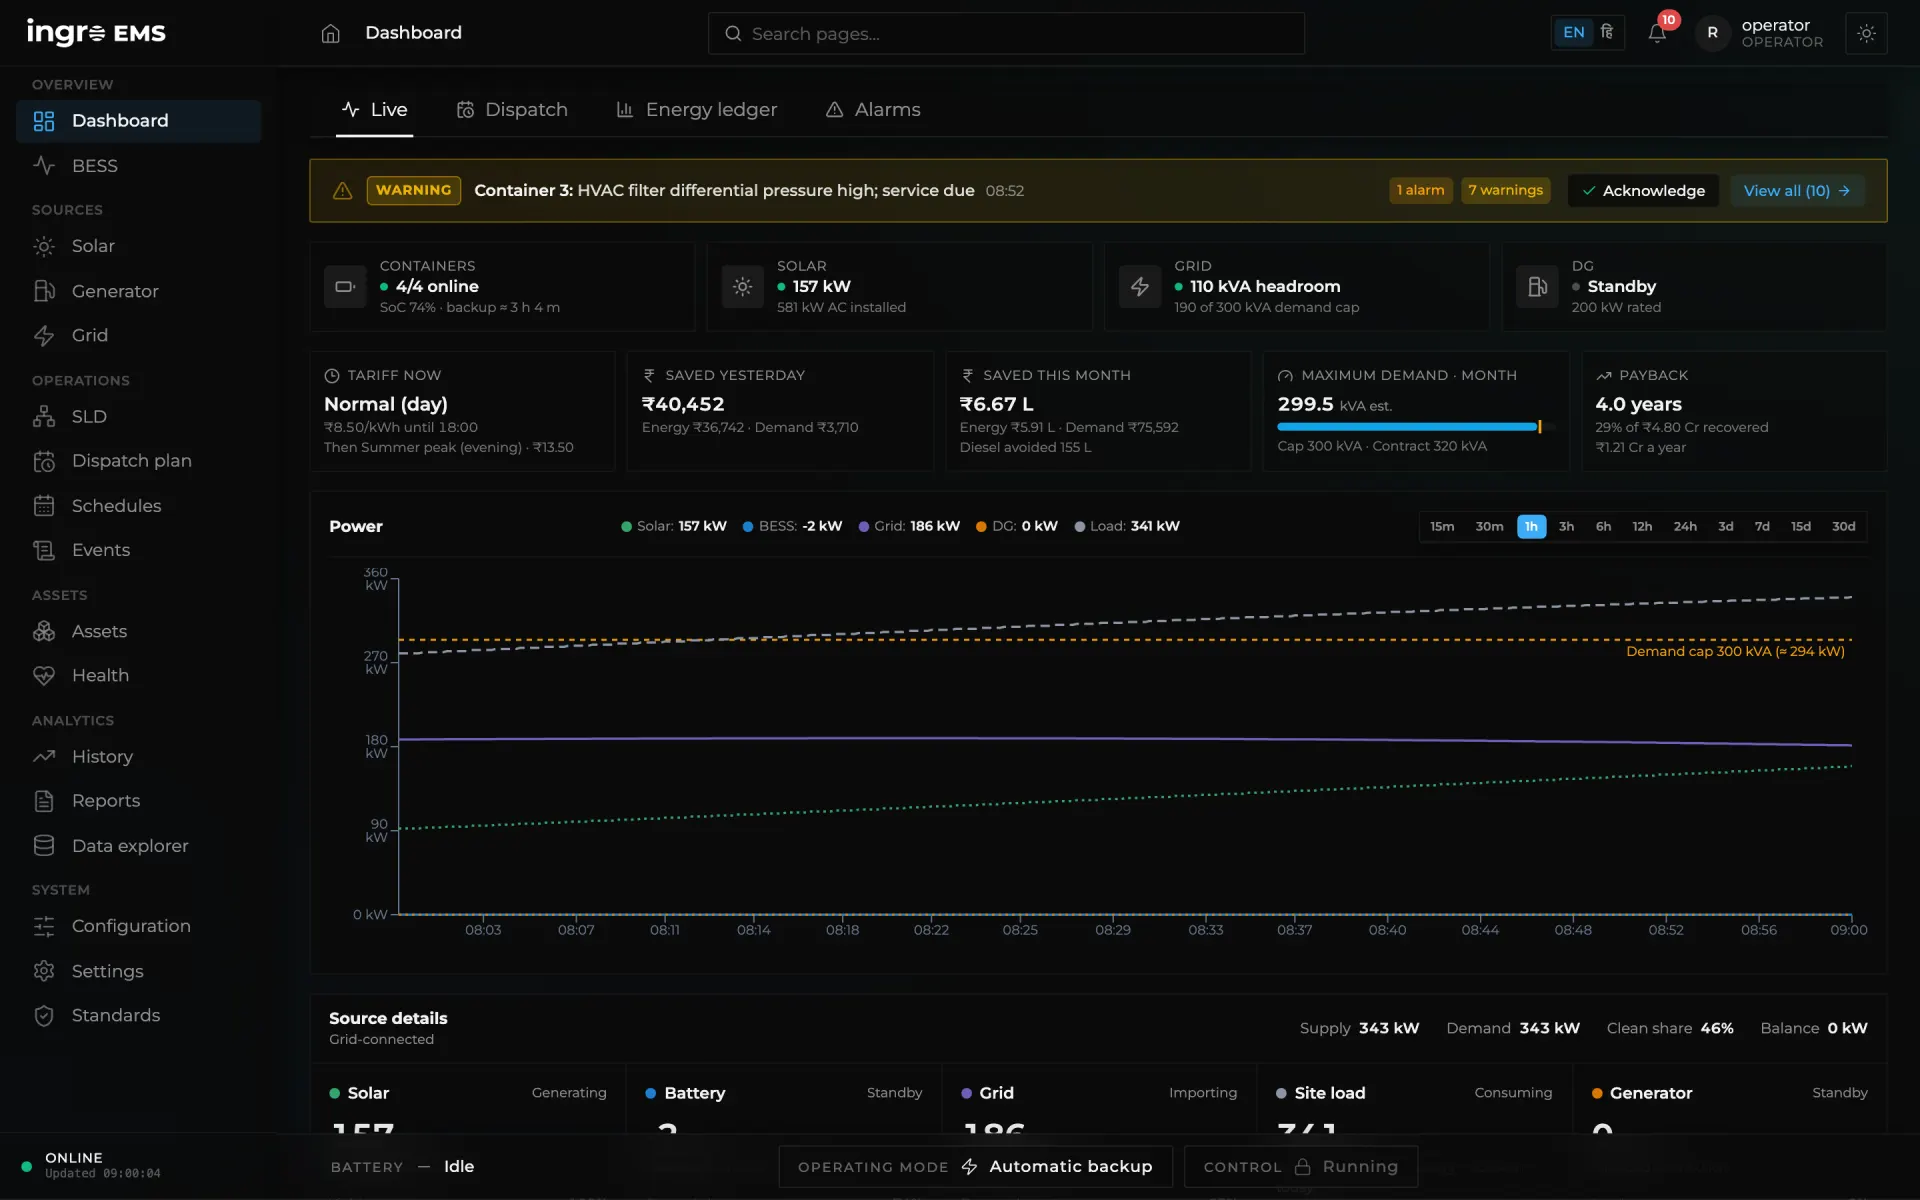Click the Automatic backup operating mode
This screenshot has width=1920, height=1200.
point(975,1167)
